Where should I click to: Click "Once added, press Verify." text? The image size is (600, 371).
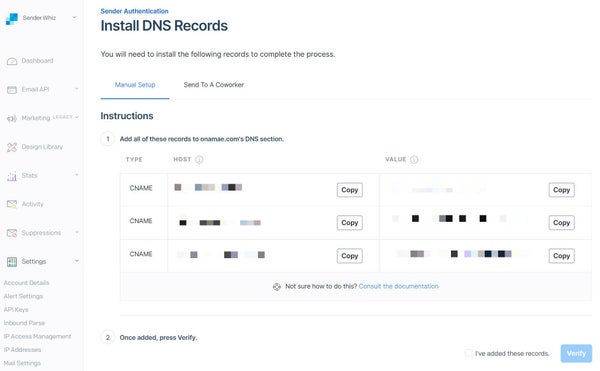click(x=158, y=338)
